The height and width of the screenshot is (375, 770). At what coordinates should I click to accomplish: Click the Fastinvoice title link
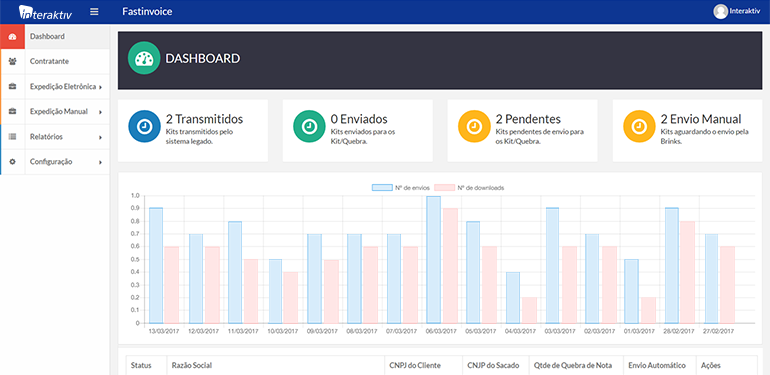[147, 11]
